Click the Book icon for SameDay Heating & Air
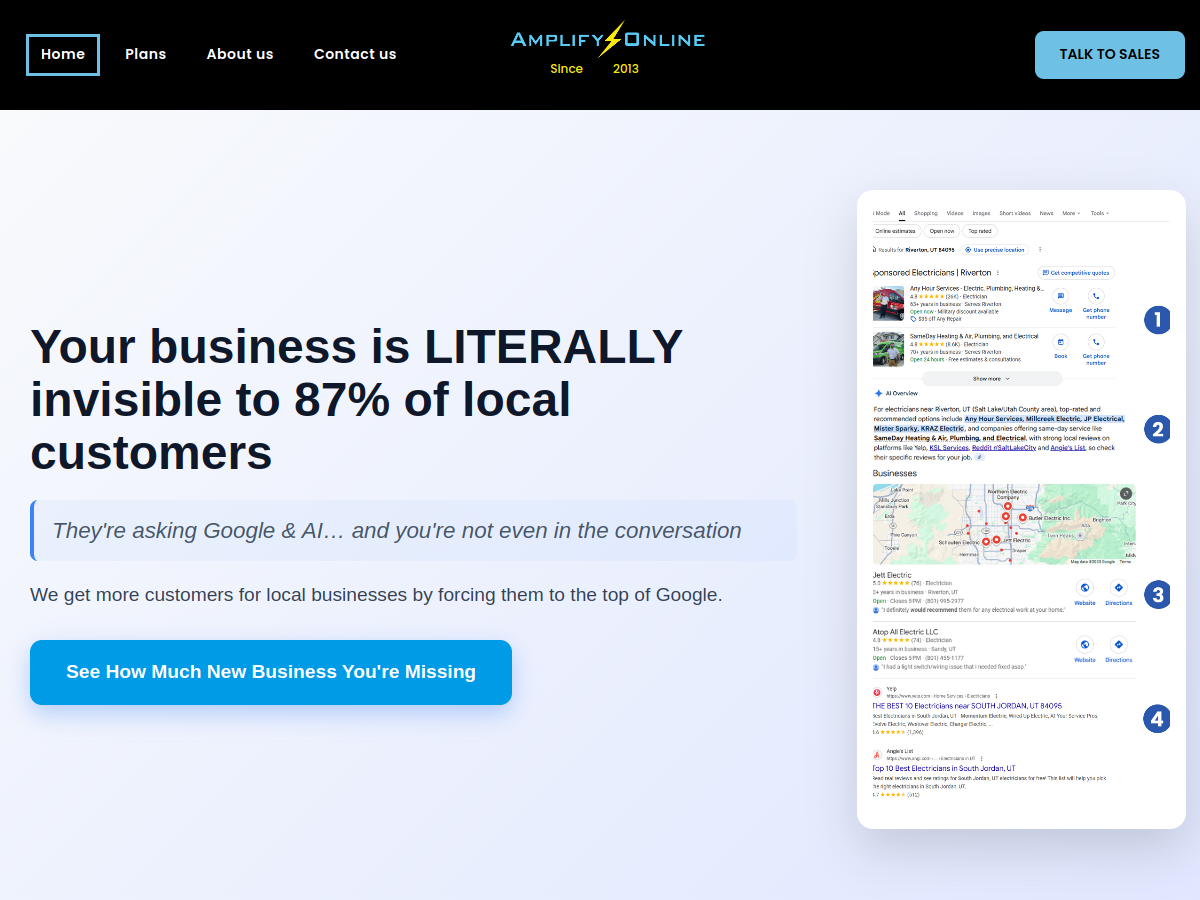 pos(1061,342)
